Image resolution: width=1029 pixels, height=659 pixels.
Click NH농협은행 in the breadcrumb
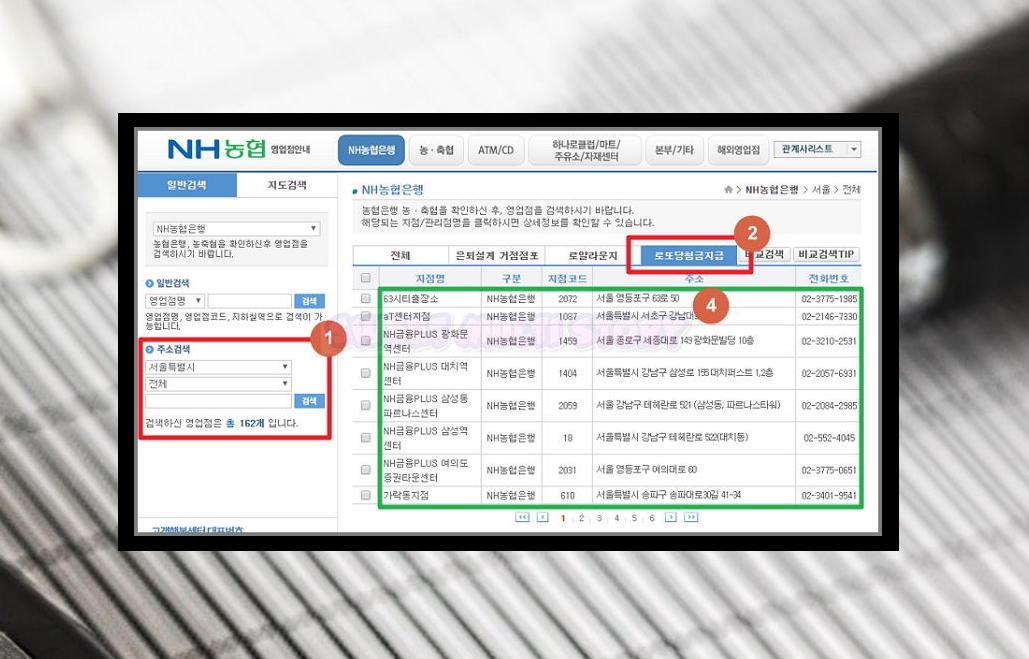772,190
